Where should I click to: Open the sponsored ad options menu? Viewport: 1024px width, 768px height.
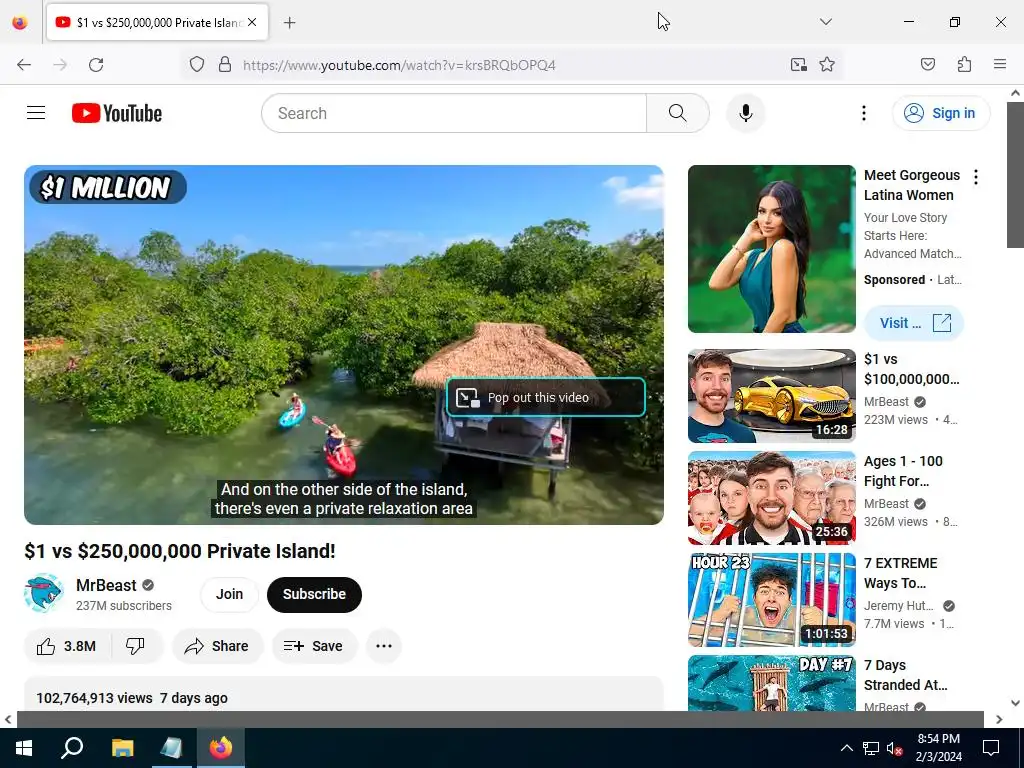point(976,177)
